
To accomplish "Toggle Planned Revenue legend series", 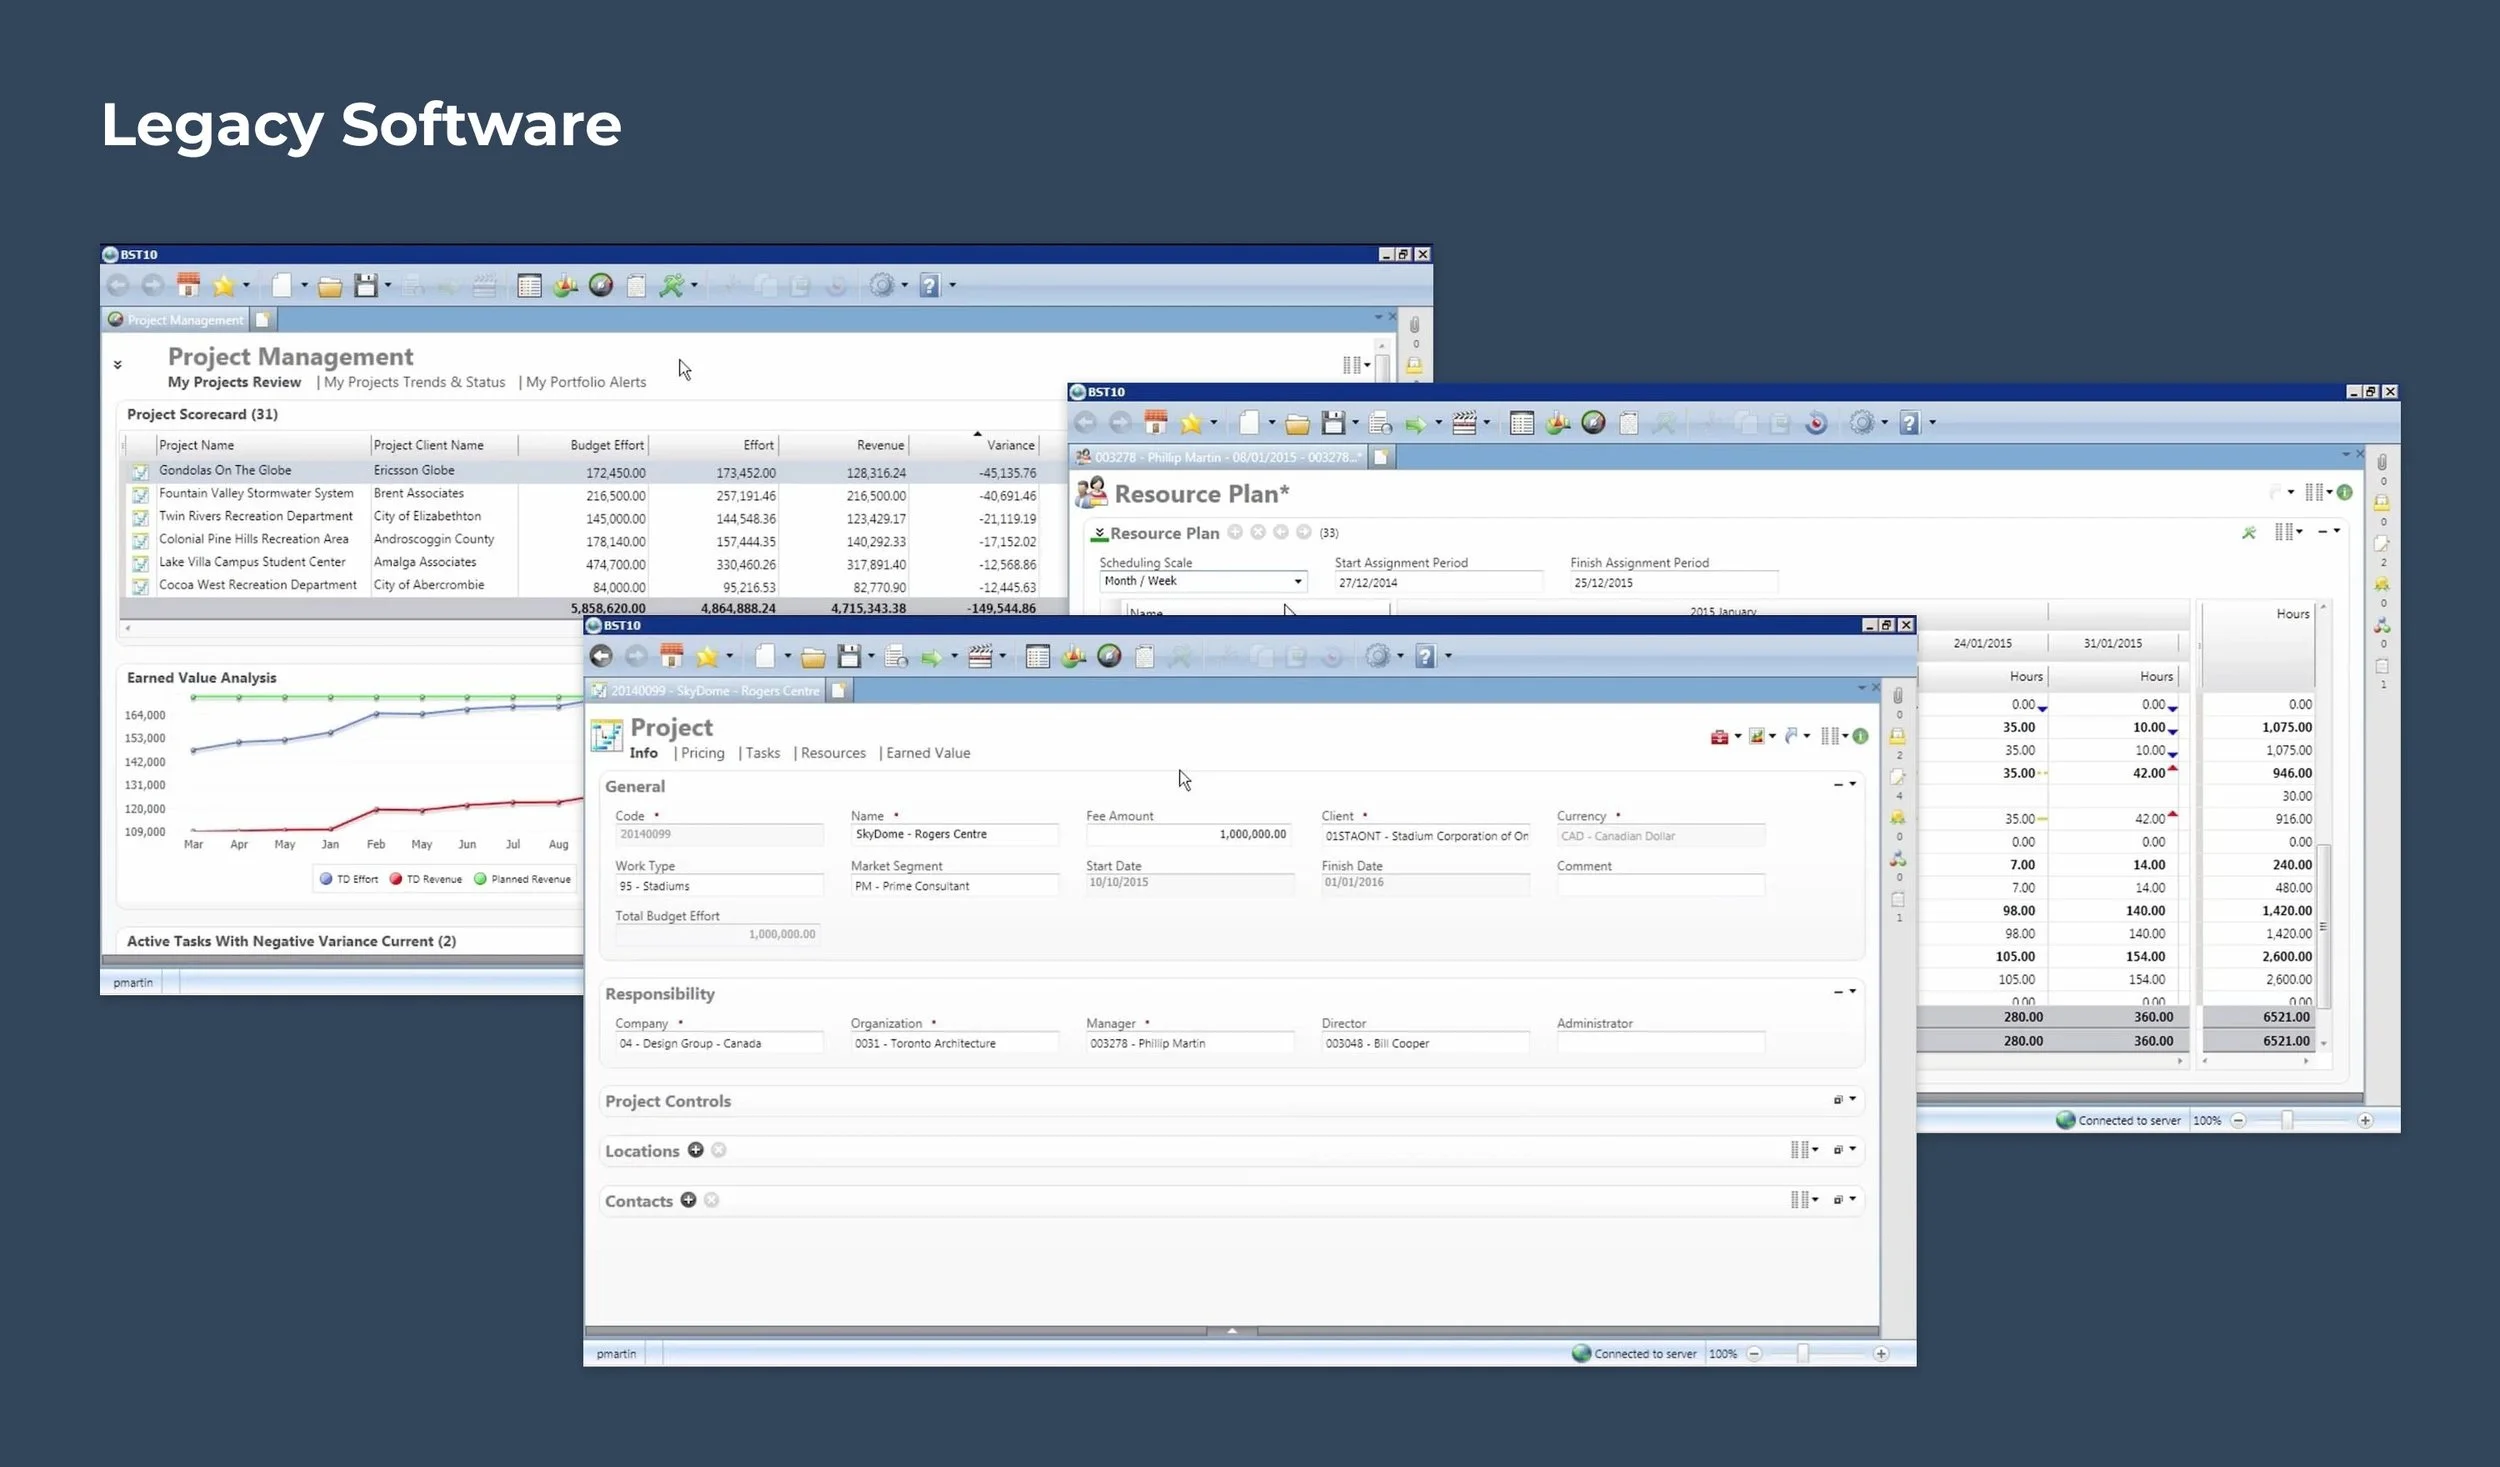I will point(522,879).
